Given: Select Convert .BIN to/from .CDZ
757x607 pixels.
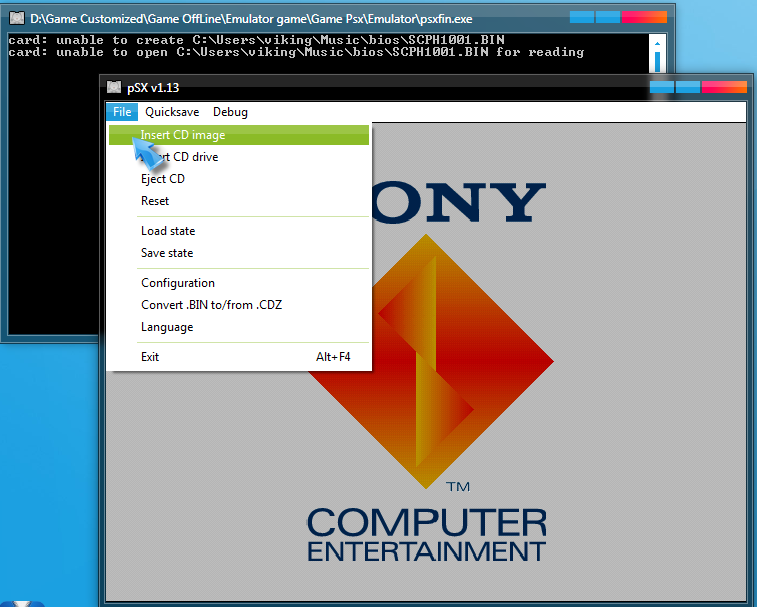Looking at the screenshot, I should click(239, 305).
